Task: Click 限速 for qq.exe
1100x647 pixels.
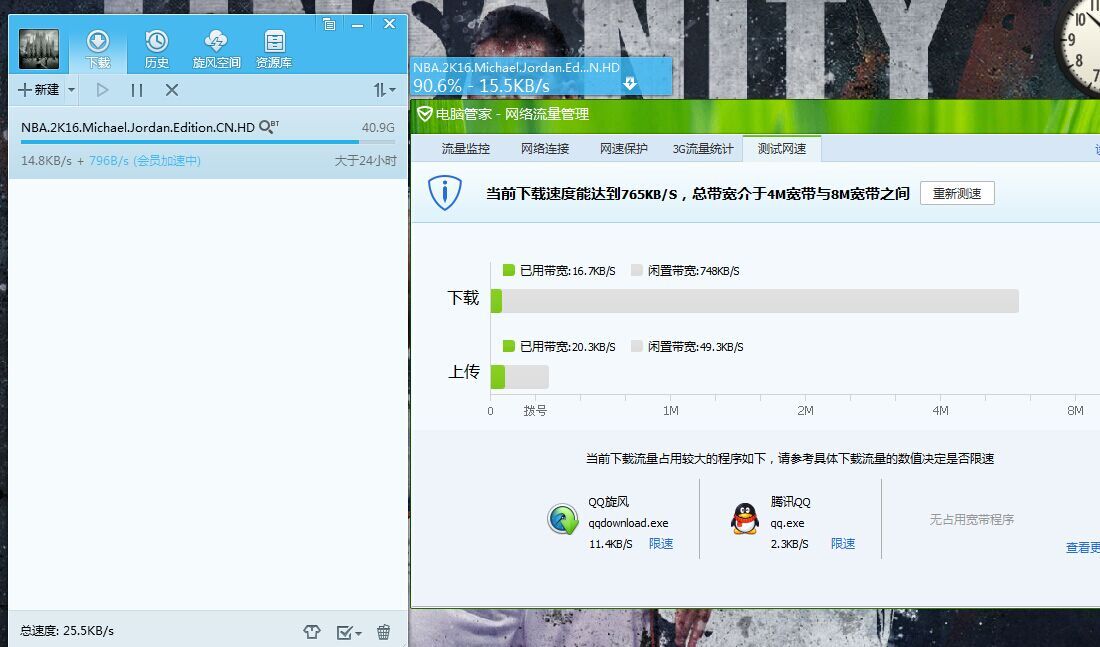Action: point(843,544)
